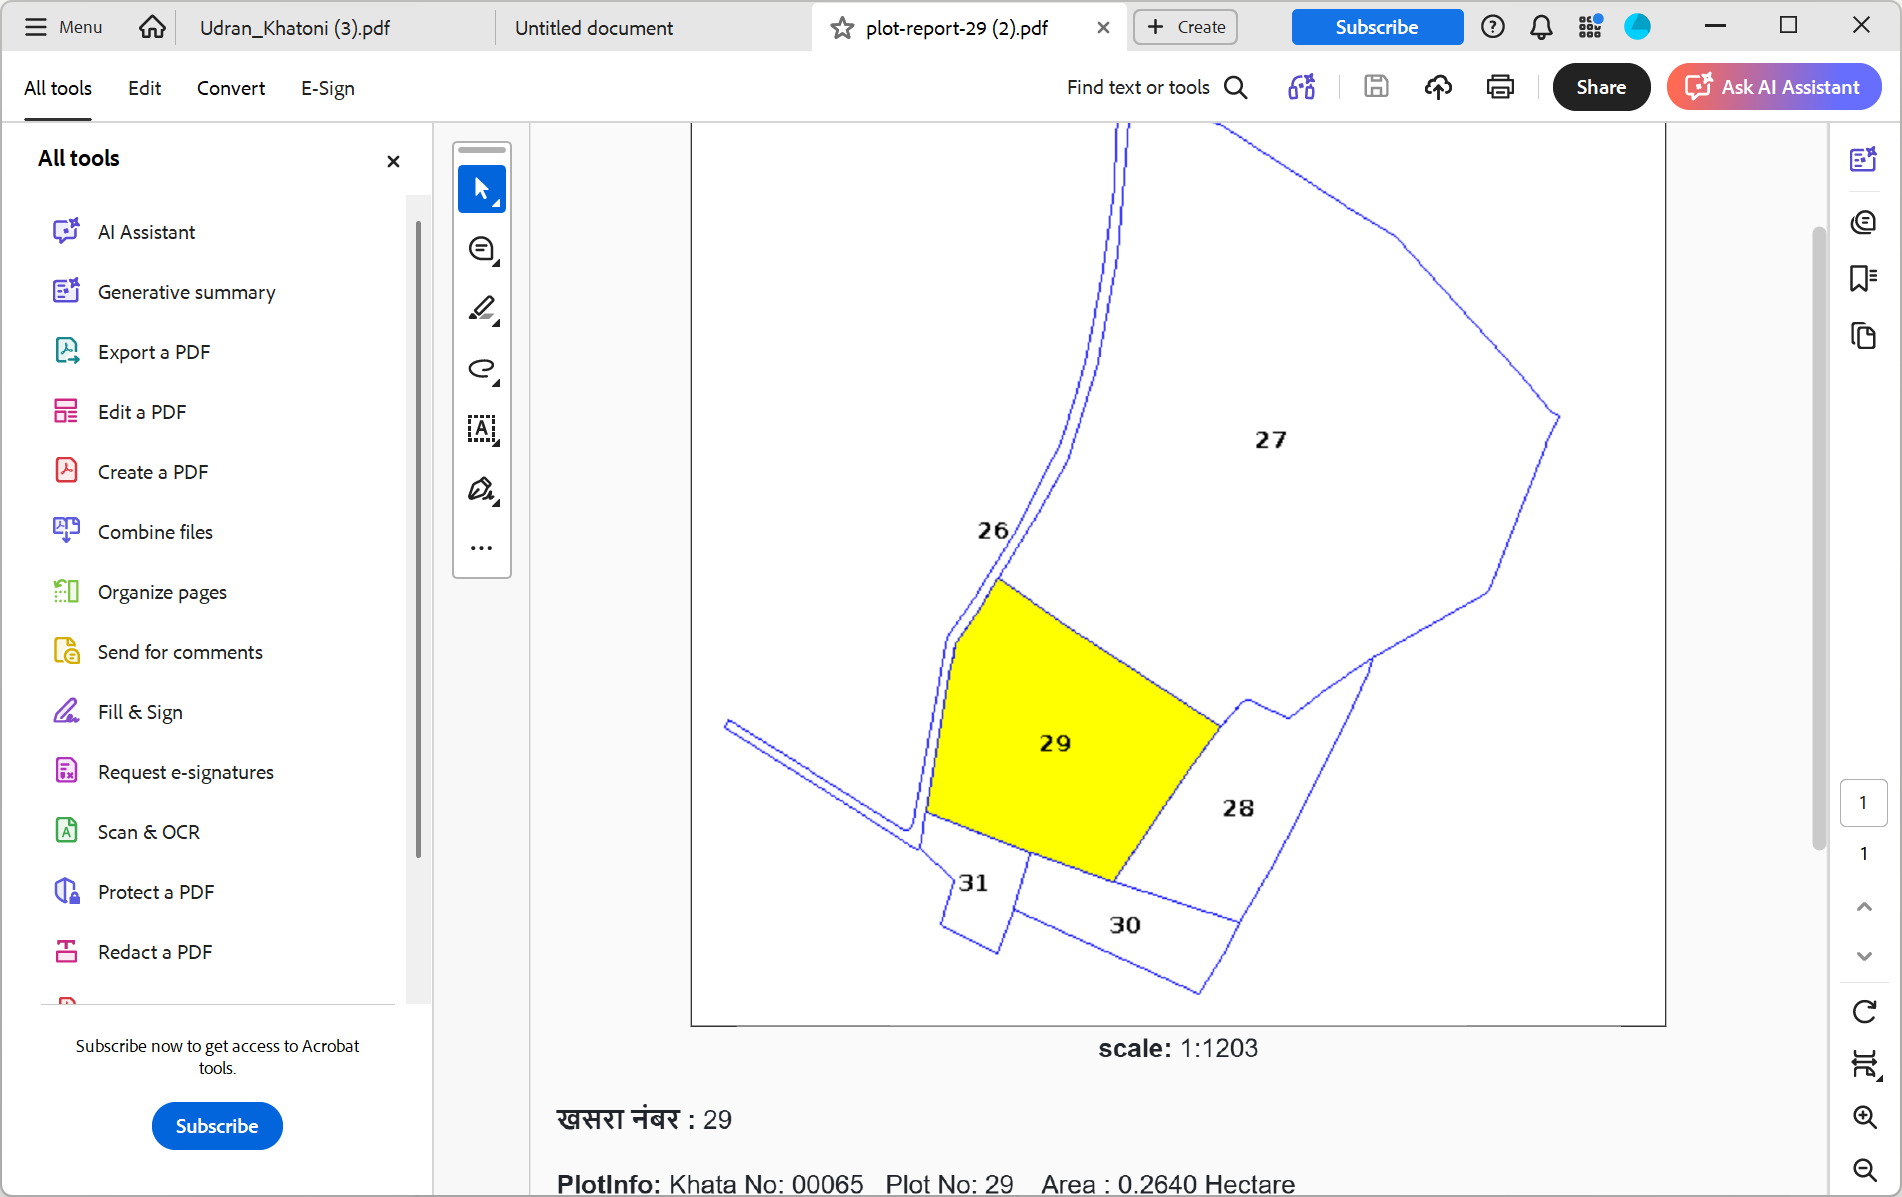The image size is (1902, 1197).
Task: Save the file with floppy disk icon
Action: click(1376, 87)
